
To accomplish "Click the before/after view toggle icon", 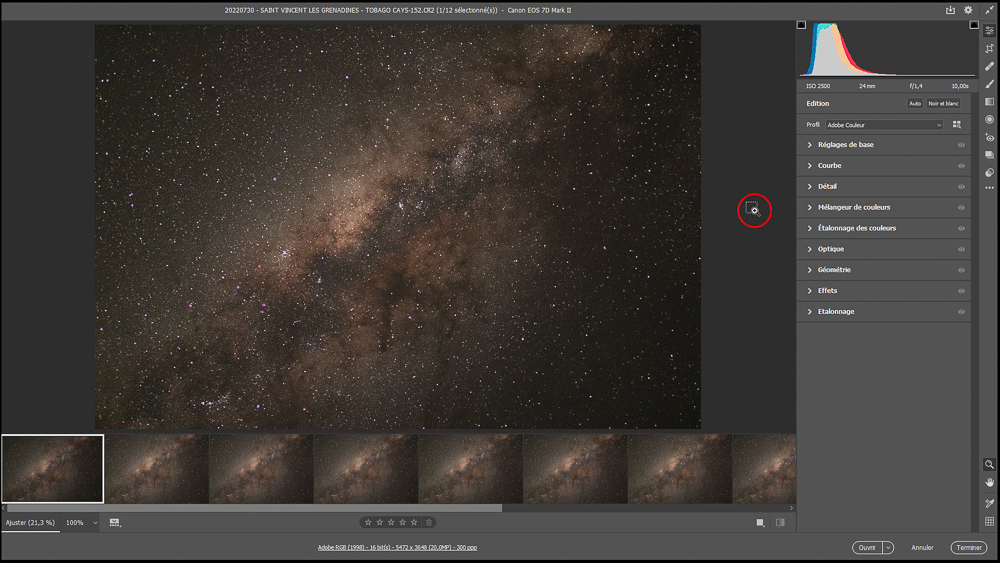I will (x=780, y=522).
